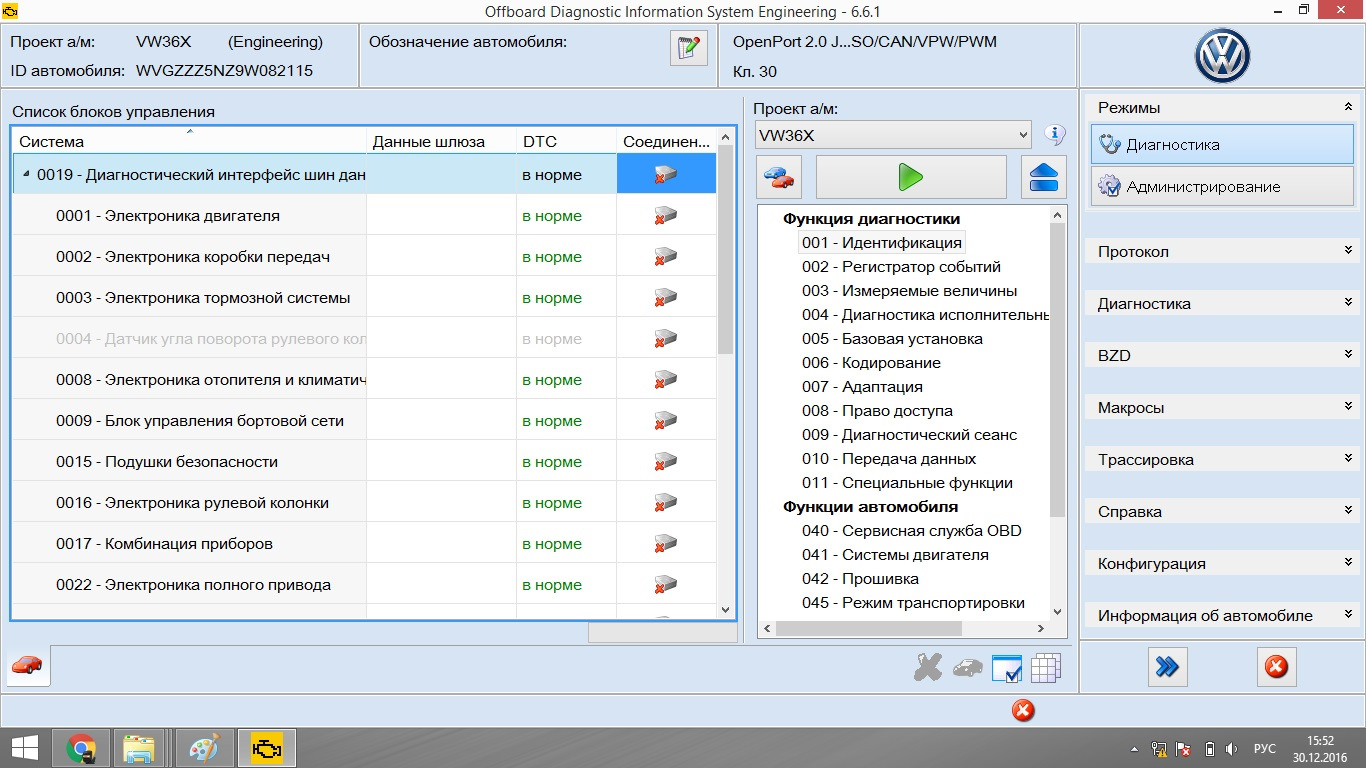
Task: Select 002 - Регистратор событий function
Action: point(901,267)
